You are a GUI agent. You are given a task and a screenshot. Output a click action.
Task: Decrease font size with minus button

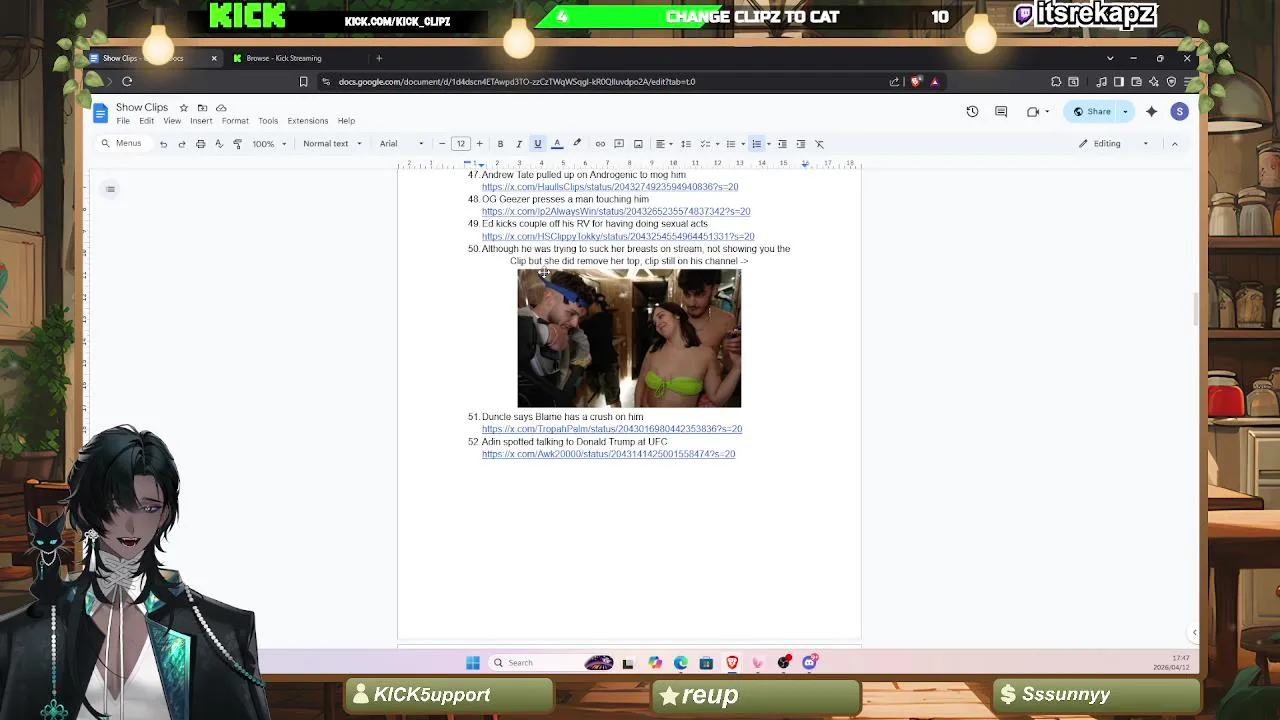click(x=442, y=144)
